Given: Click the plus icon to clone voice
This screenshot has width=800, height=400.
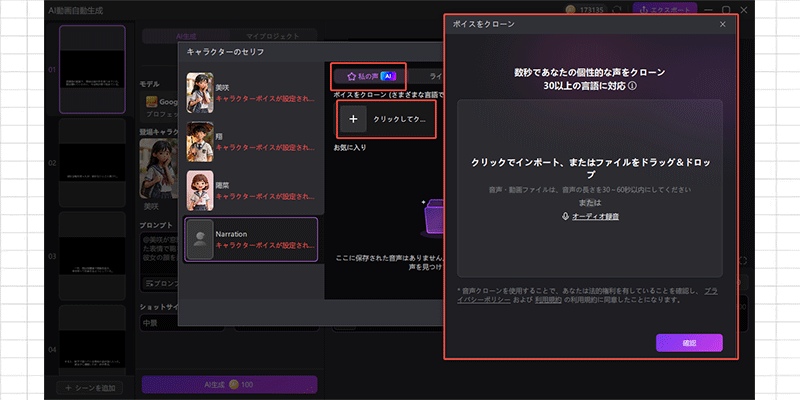Looking at the screenshot, I should pyautogui.click(x=354, y=119).
